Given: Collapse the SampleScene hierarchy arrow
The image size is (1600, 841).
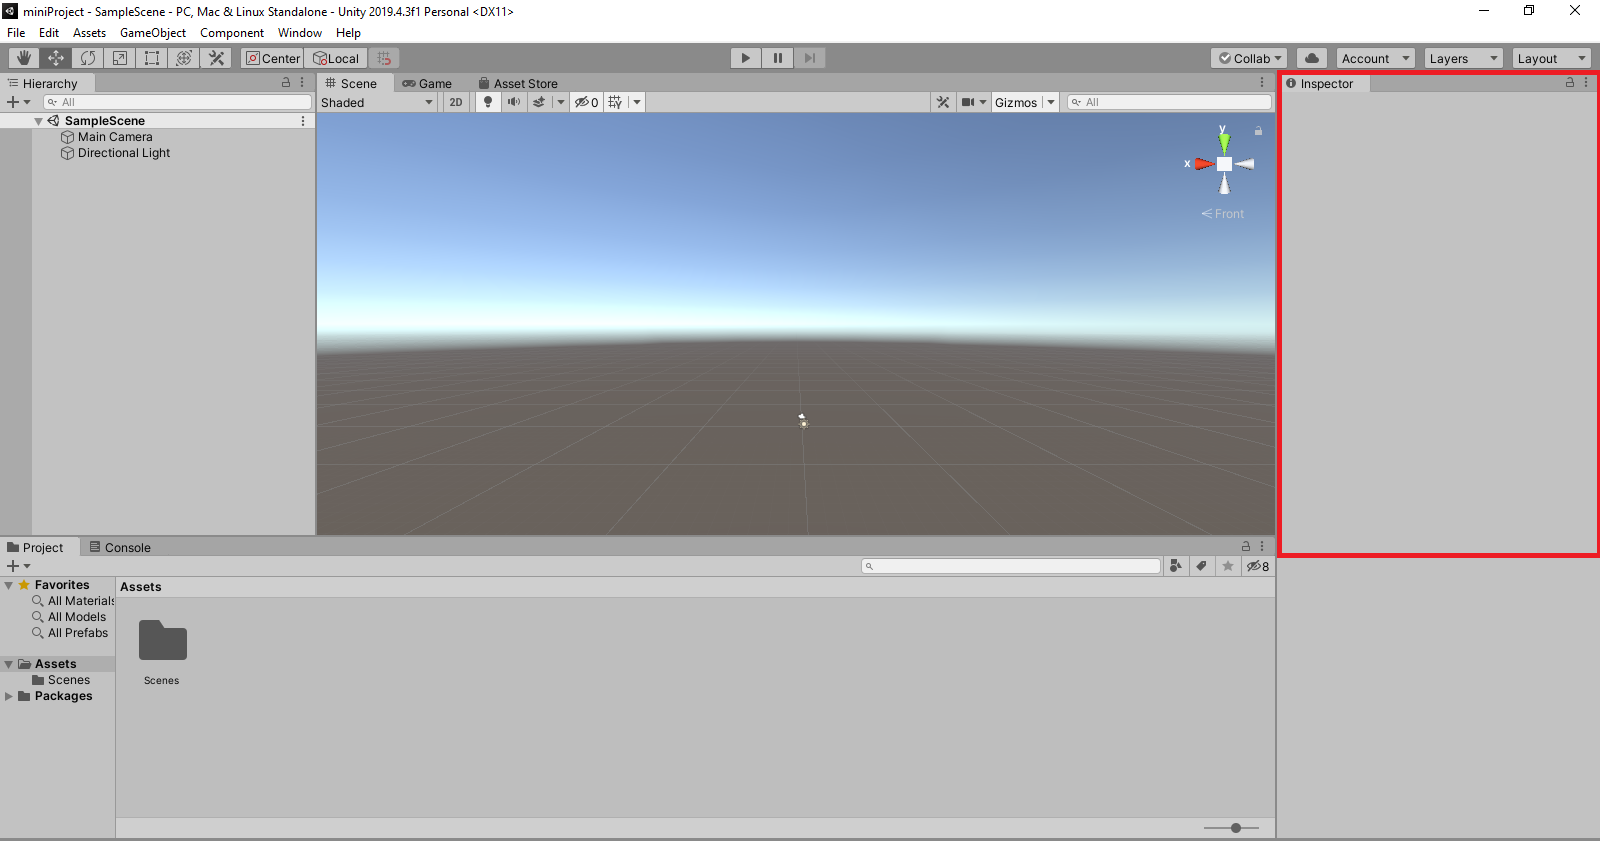Looking at the screenshot, I should point(38,121).
